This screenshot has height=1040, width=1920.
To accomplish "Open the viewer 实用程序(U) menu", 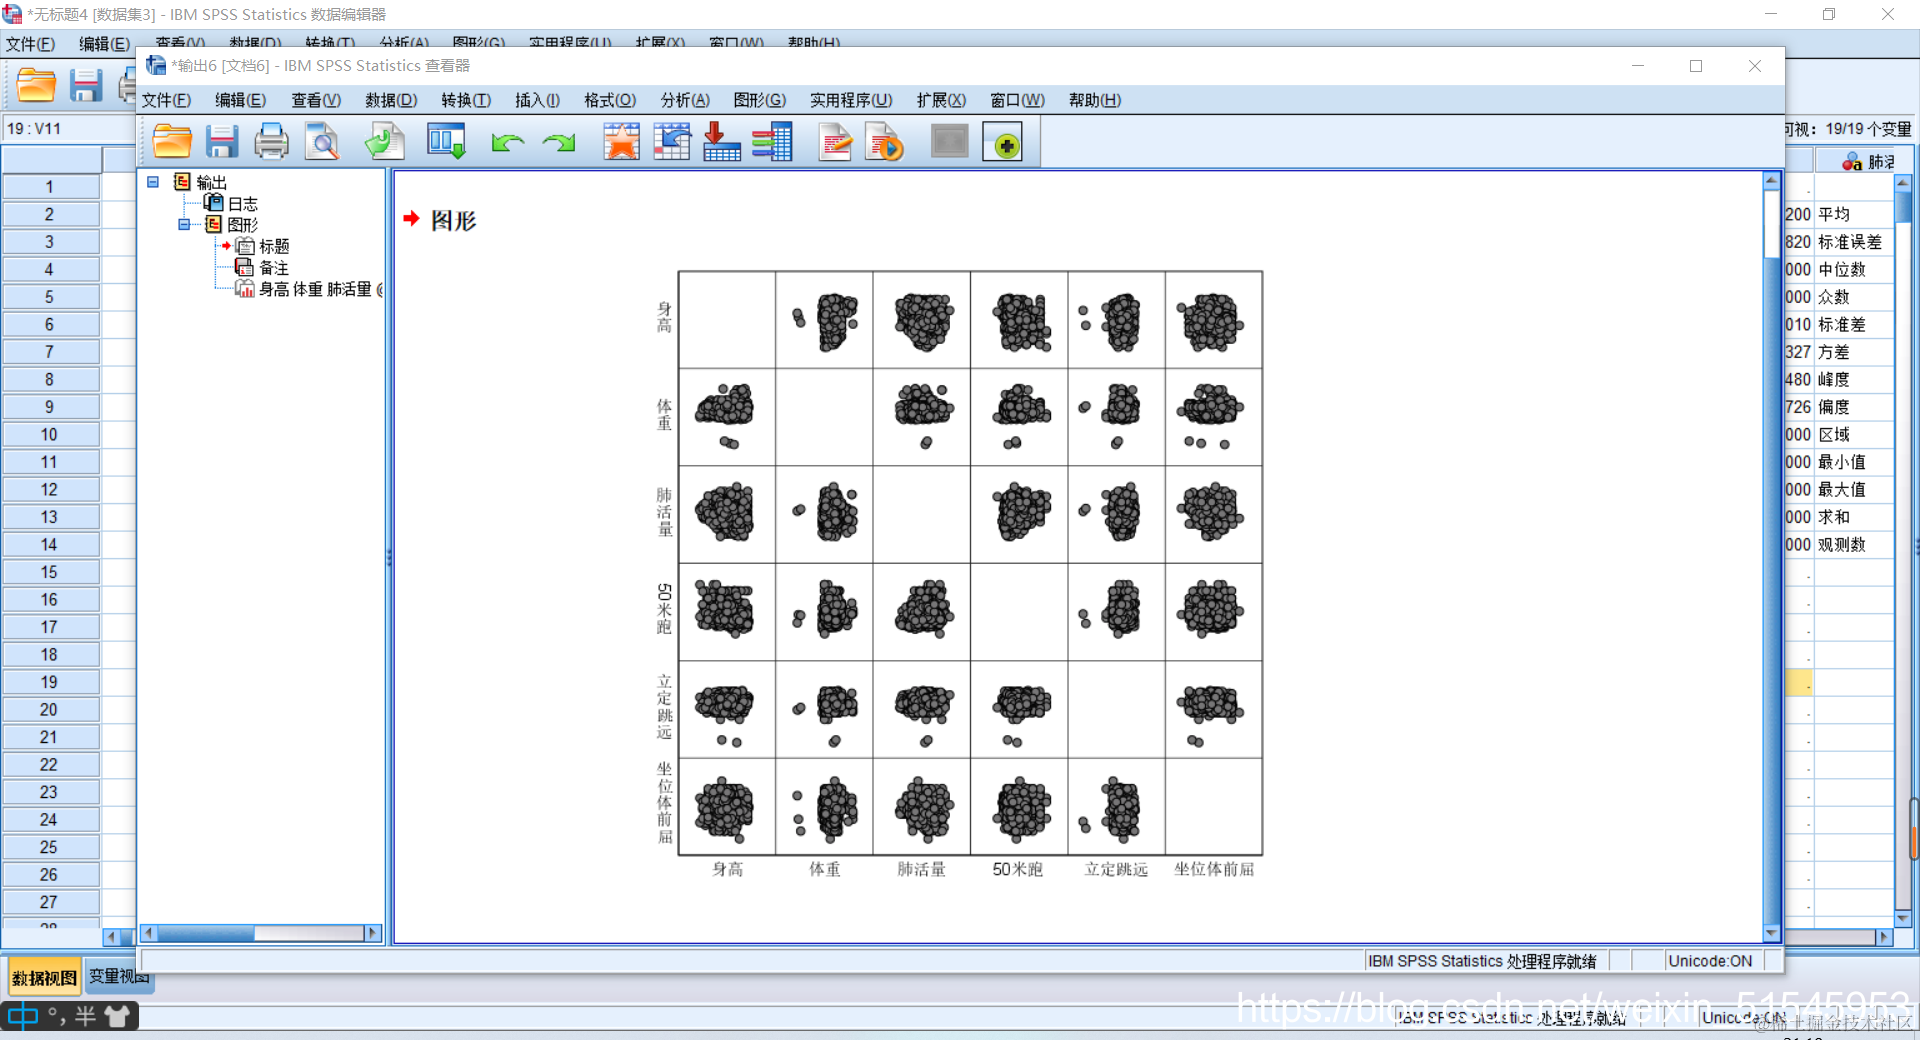I will (851, 100).
